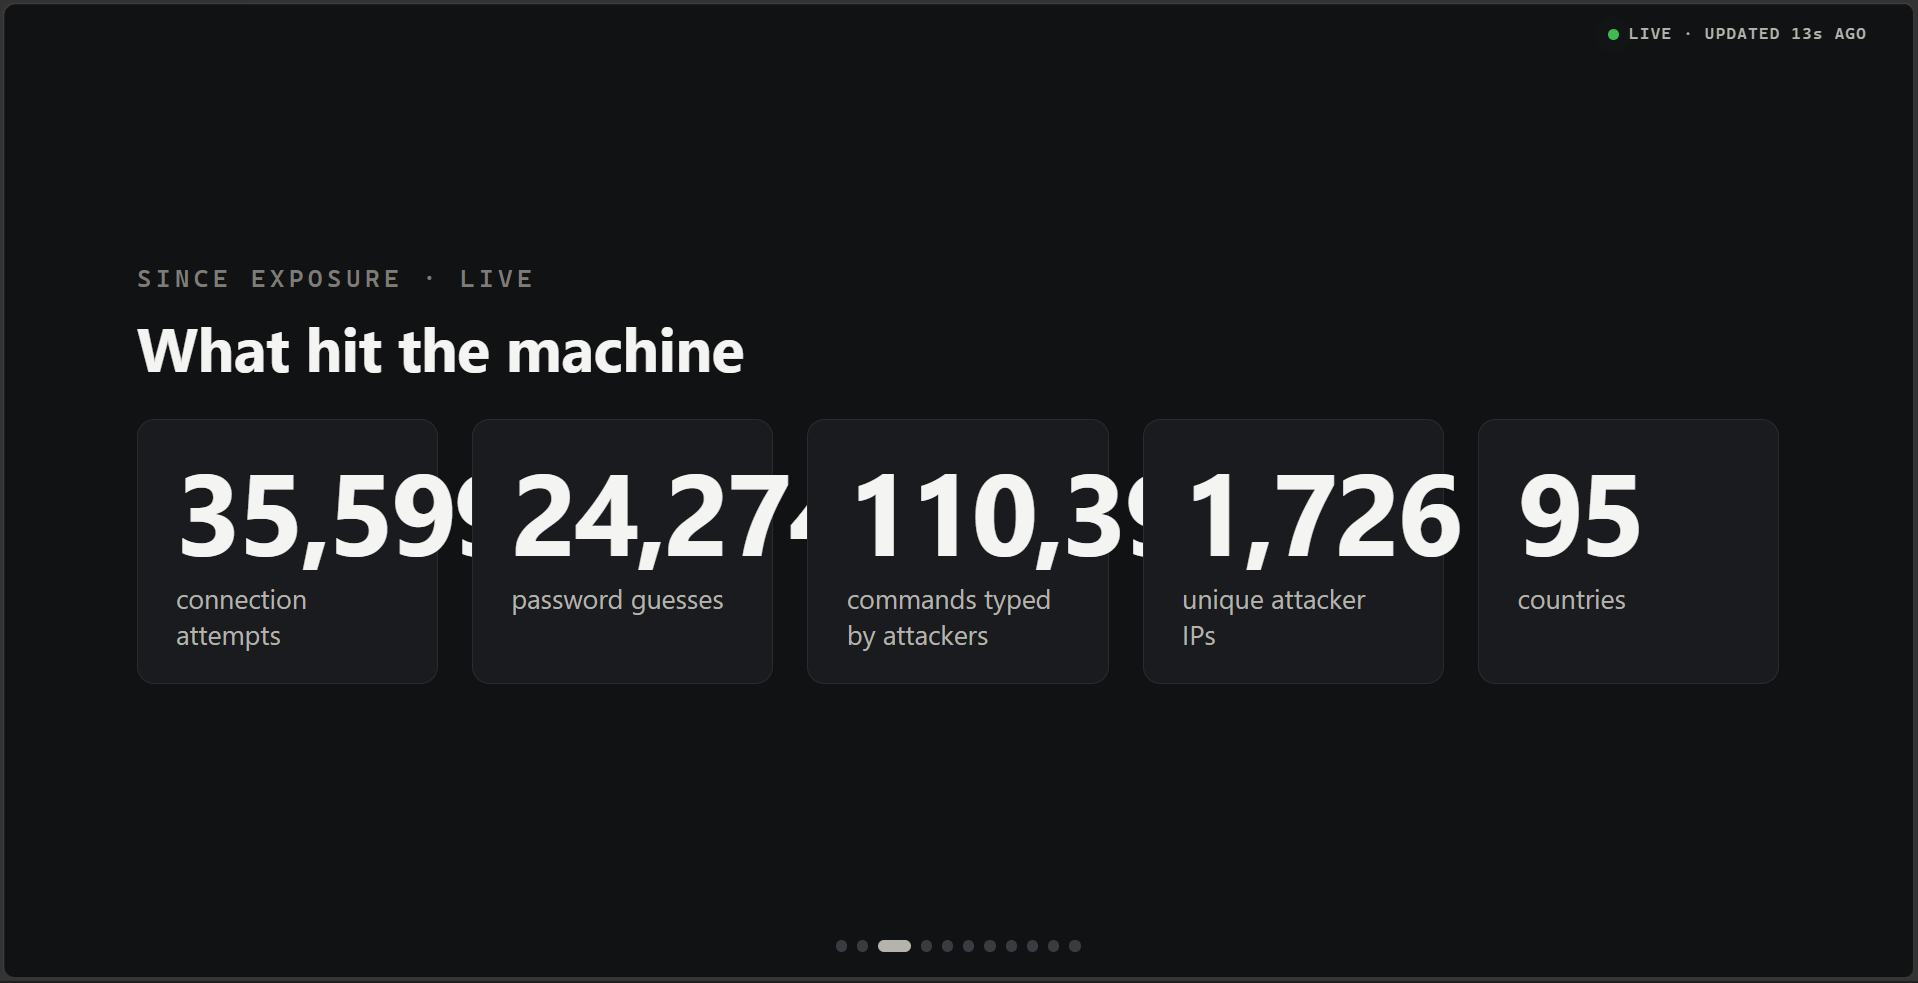
Task: Click the active elongated pagination indicator
Action: coord(894,946)
